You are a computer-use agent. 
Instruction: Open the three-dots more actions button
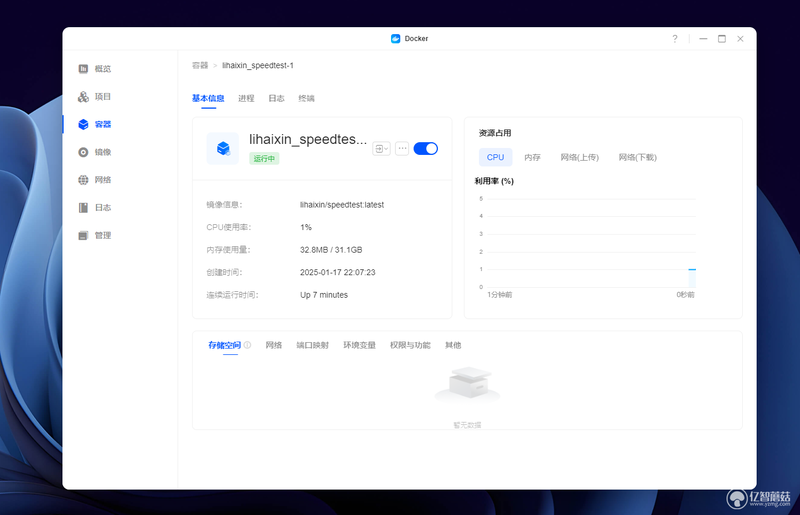click(402, 149)
